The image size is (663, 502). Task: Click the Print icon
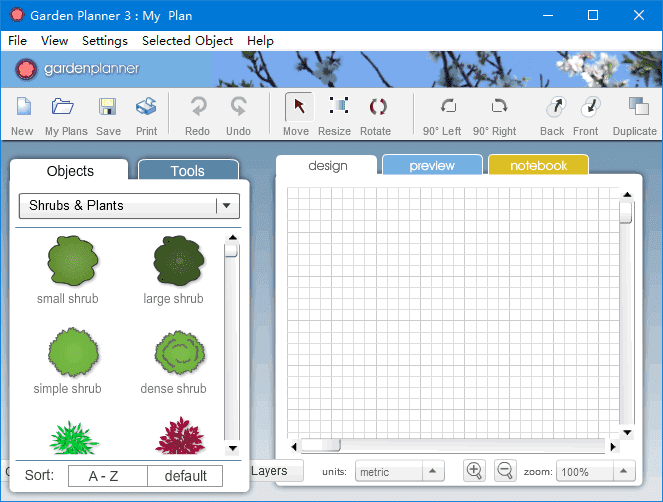click(x=146, y=107)
